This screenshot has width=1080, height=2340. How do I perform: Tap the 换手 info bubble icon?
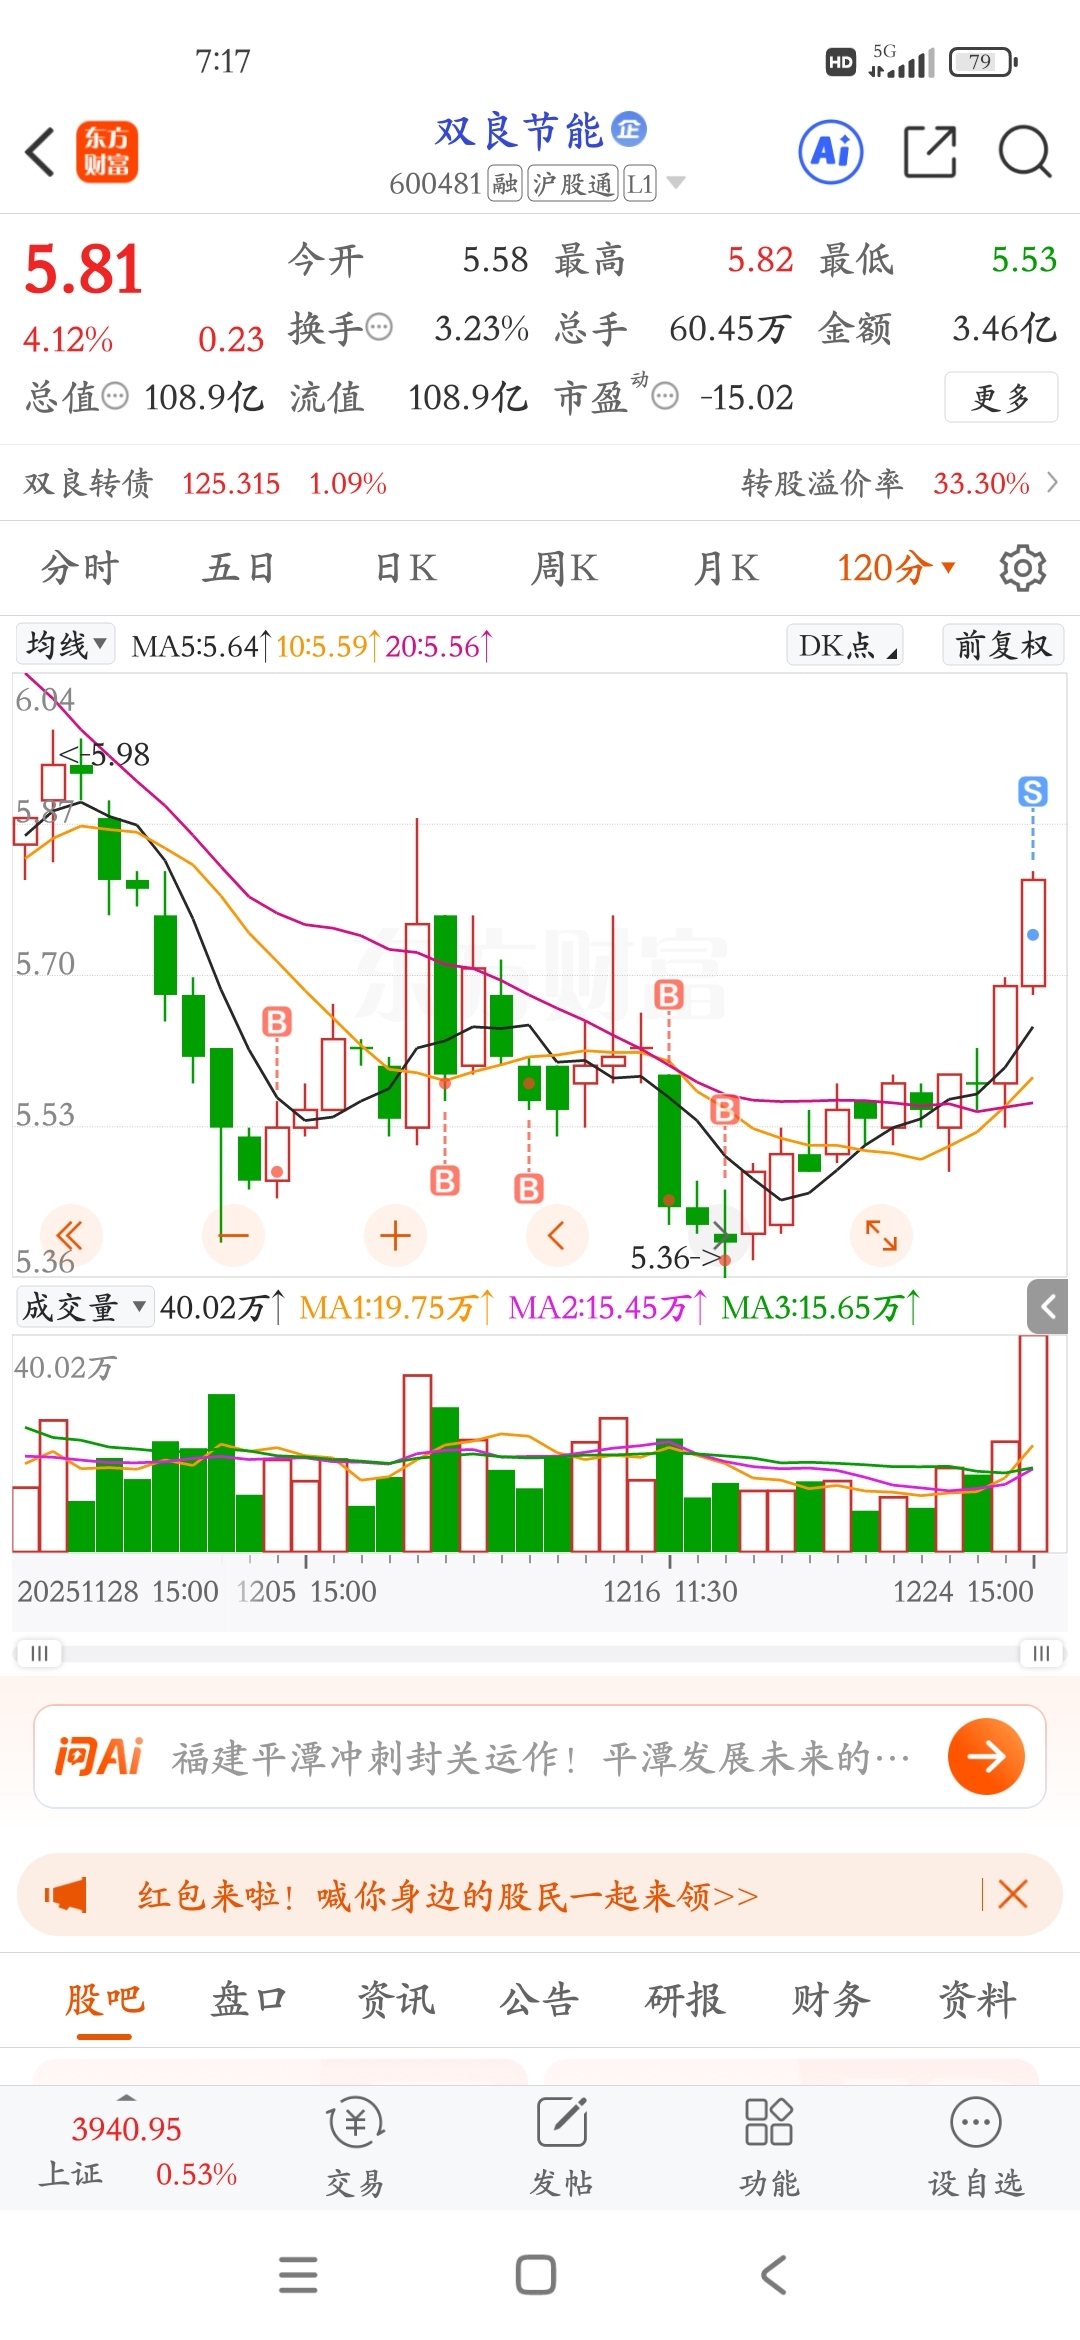tap(379, 327)
